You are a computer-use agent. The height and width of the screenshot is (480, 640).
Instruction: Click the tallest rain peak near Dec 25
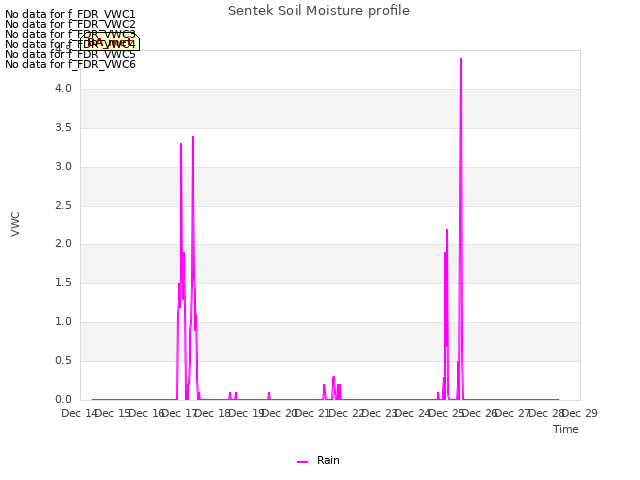[461, 59]
